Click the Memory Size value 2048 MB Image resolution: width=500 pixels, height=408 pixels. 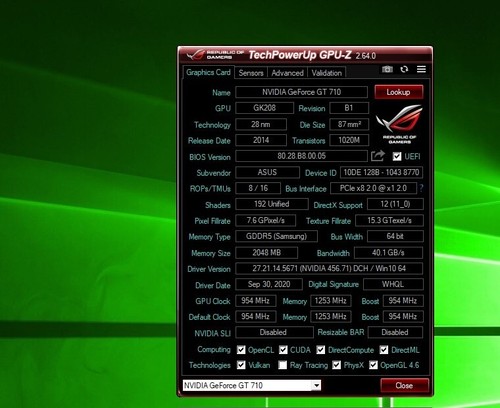[x=266, y=253]
